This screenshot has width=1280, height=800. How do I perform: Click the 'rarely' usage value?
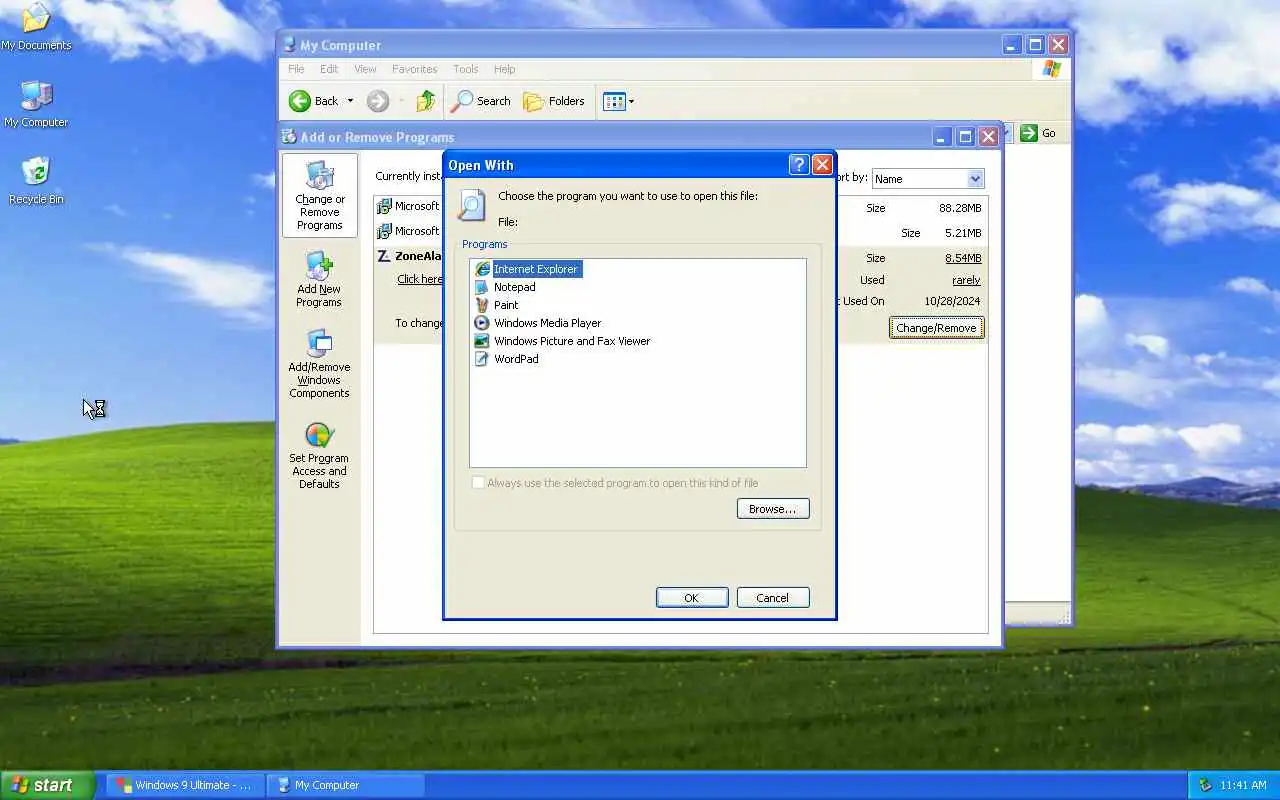(x=966, y=280)
